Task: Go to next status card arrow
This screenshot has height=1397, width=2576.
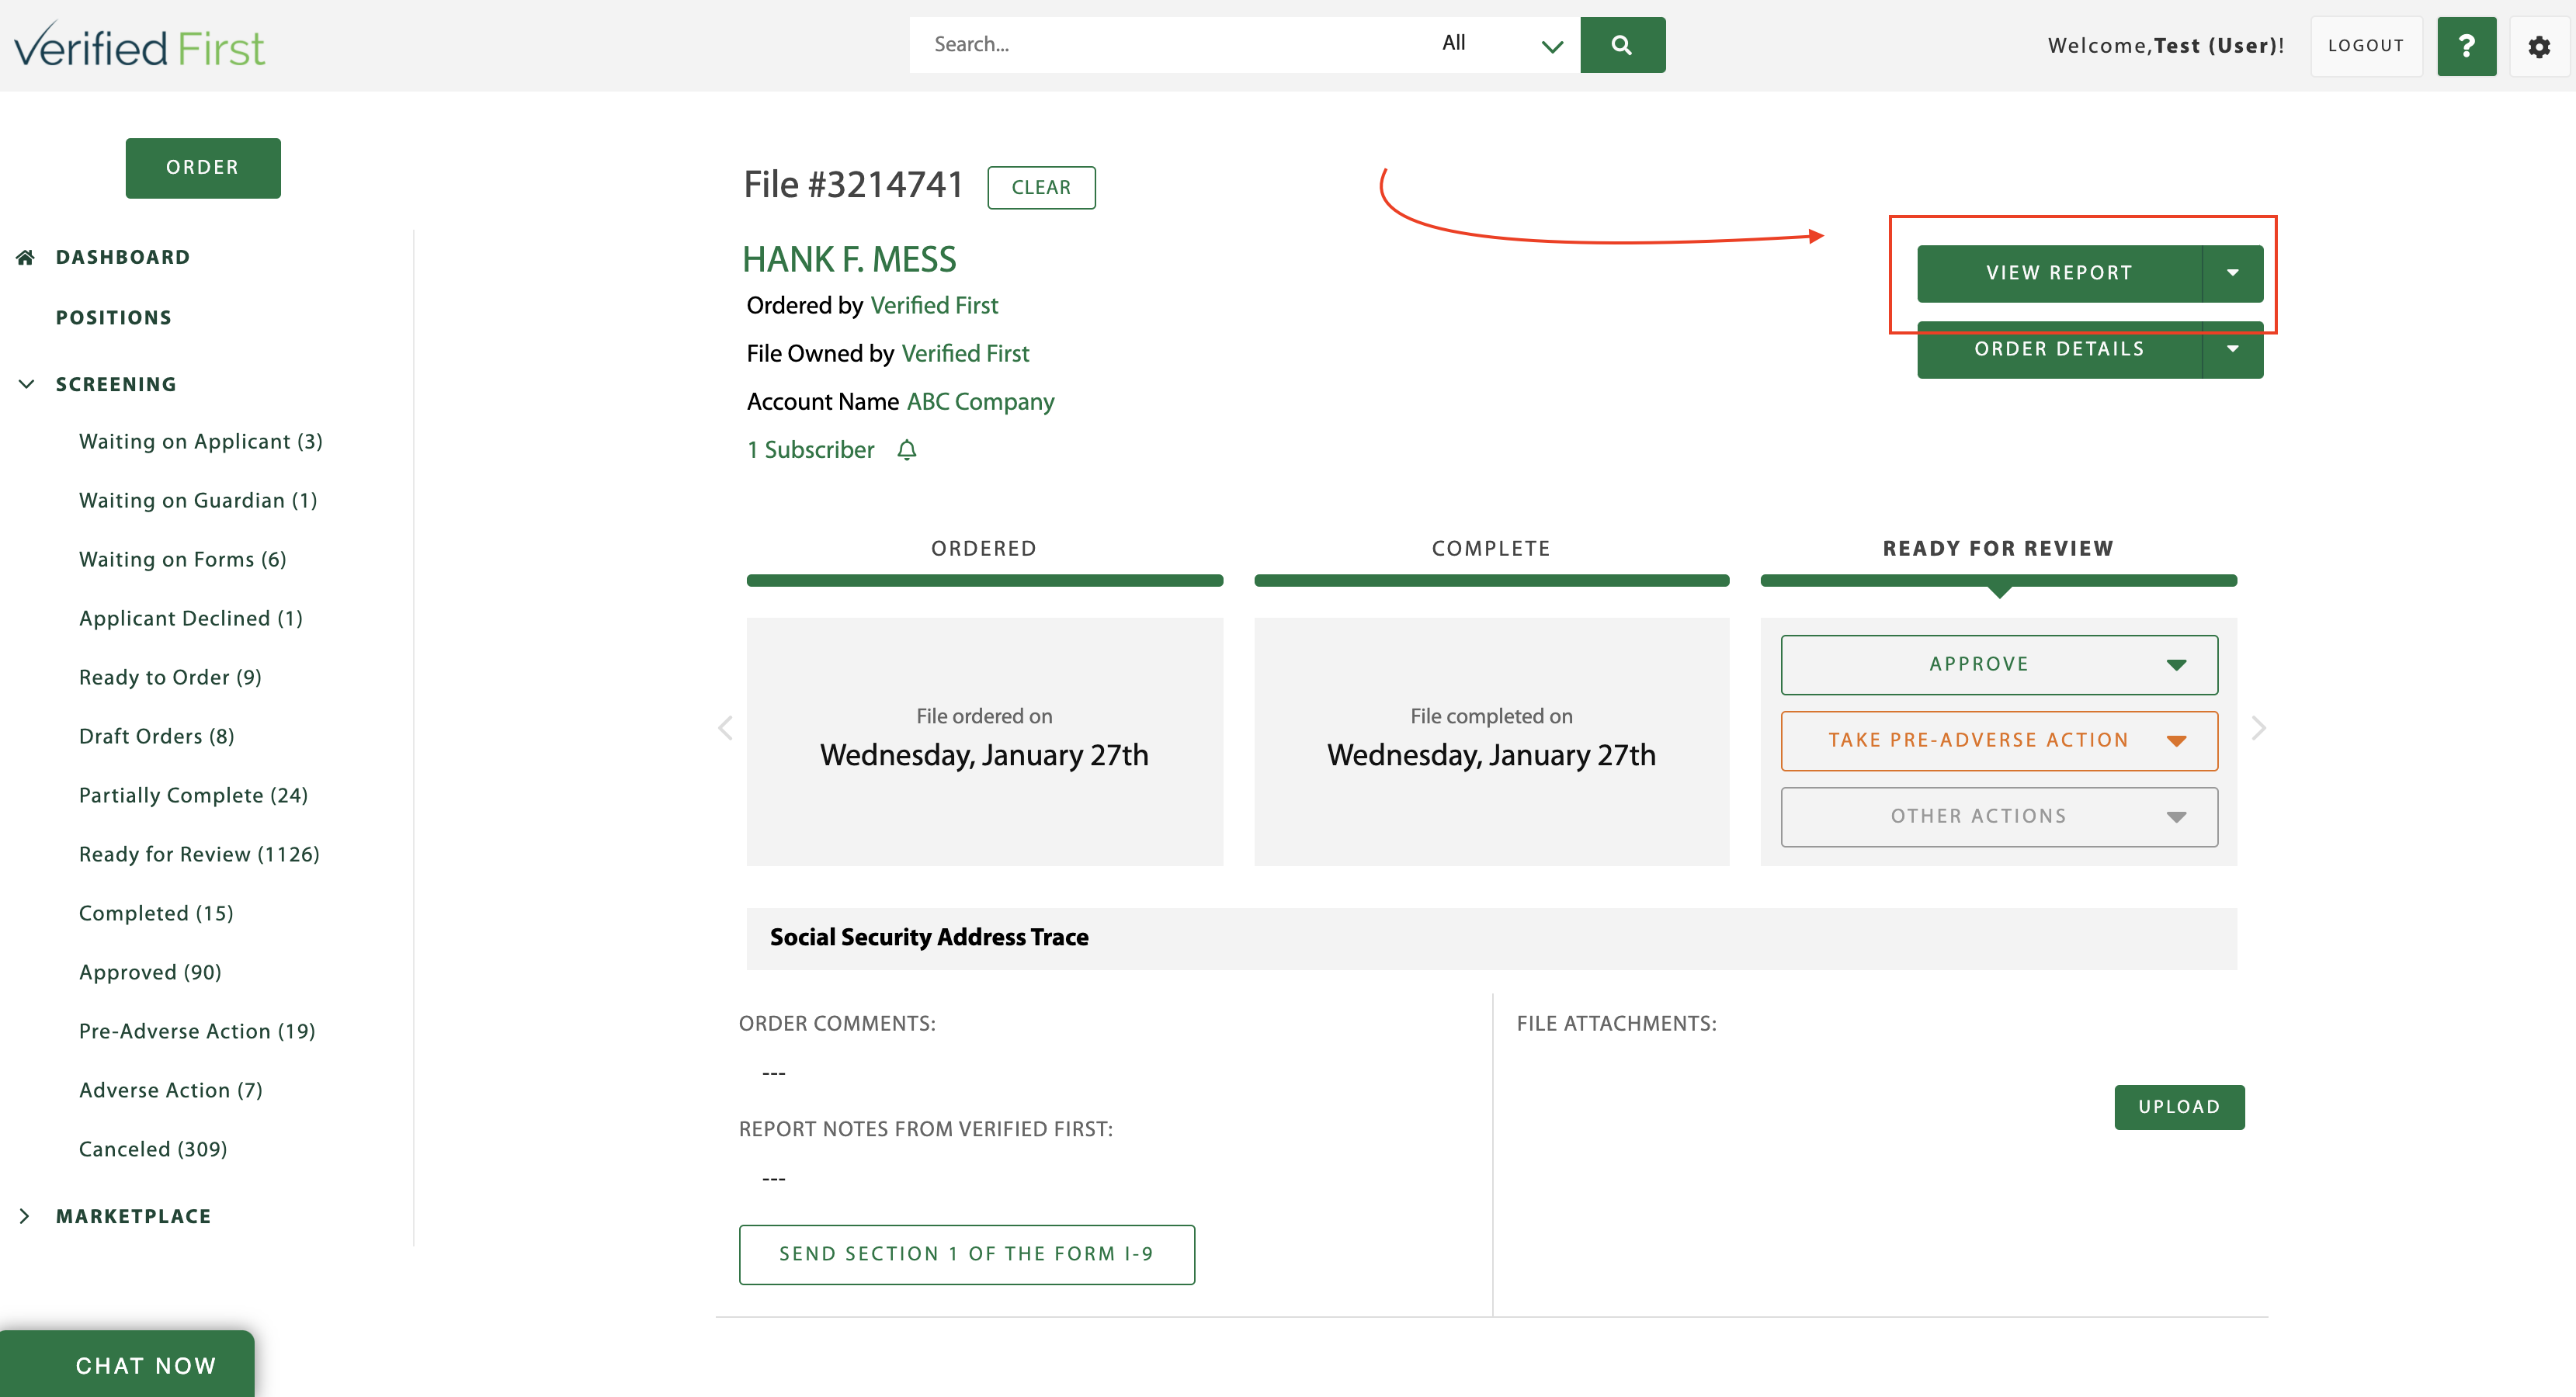Action: [x=2258, y=728]
